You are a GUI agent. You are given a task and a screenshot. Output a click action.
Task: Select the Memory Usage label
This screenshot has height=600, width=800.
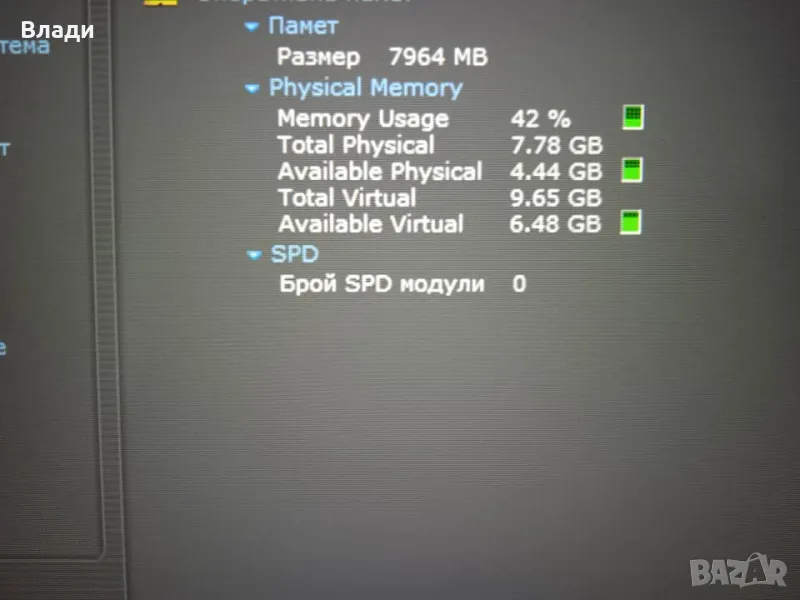(x=363, y=119)
